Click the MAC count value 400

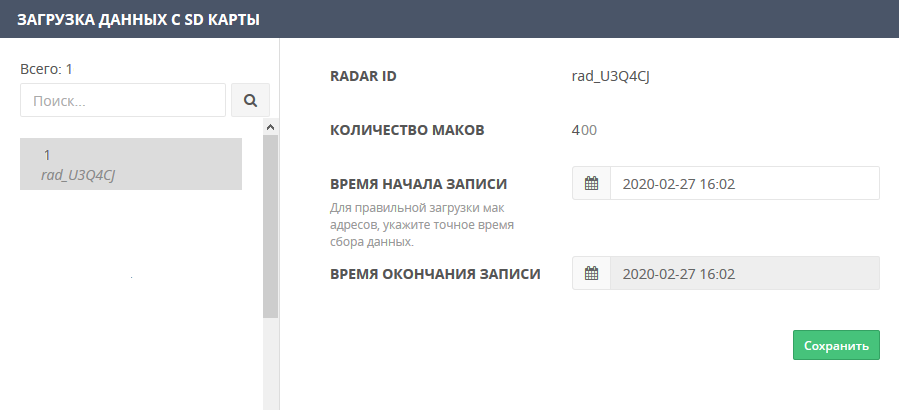[x=584, y=130]
